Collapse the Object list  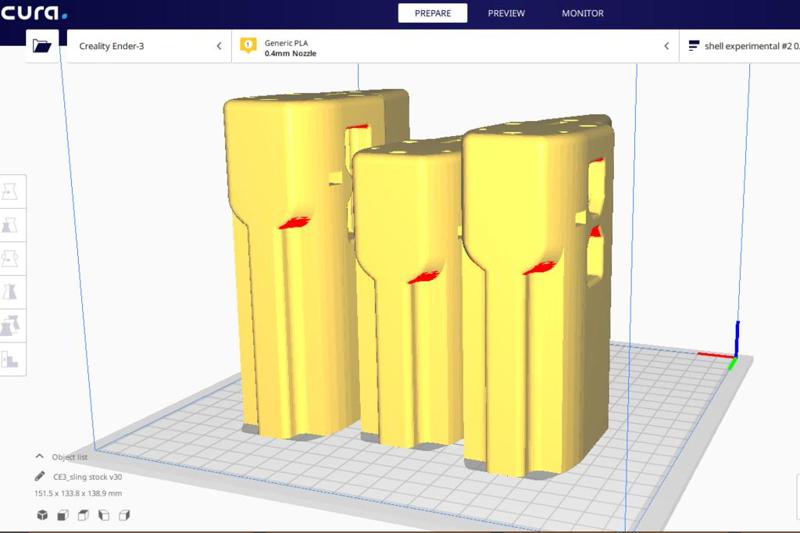pos(61,456)
